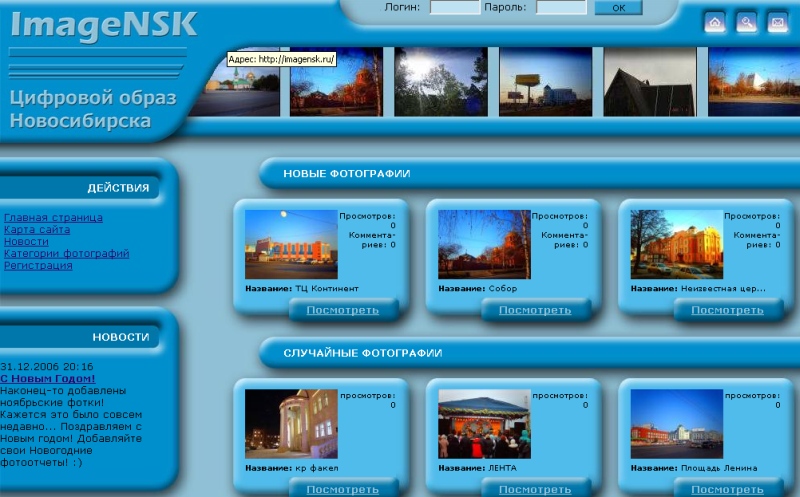Click the ДЕЙСТВИЯ panel heading
Image resolution: width=800 pixels, height=497 pixels.
(118, 188)
